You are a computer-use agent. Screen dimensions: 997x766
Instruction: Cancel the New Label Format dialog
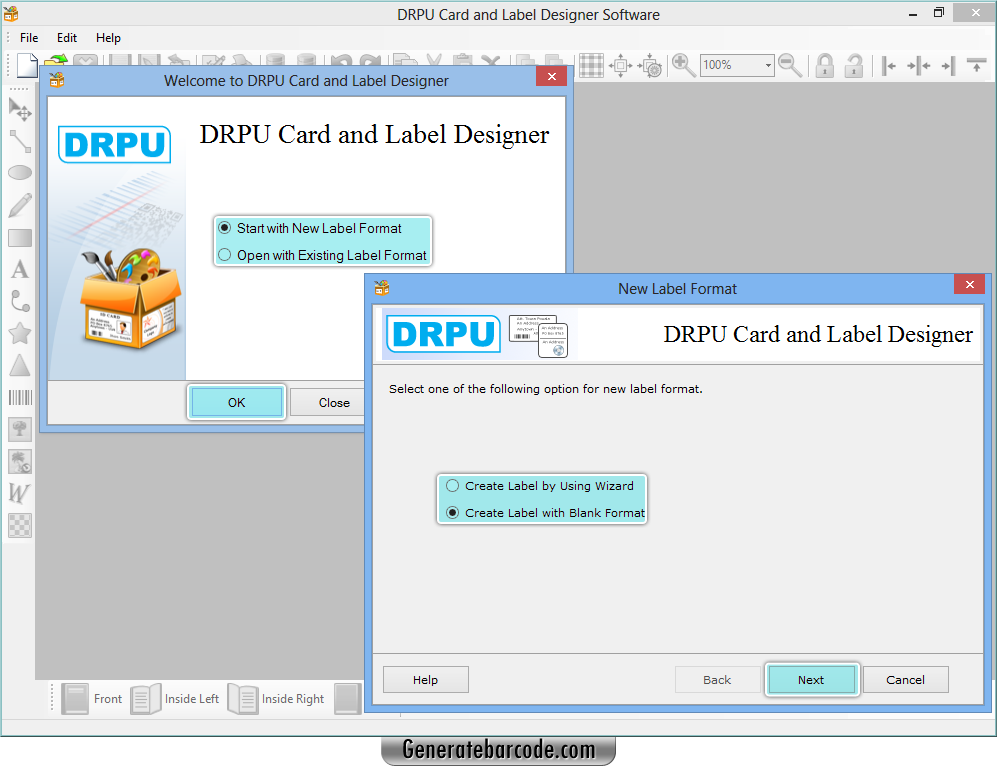coord(905,680)
